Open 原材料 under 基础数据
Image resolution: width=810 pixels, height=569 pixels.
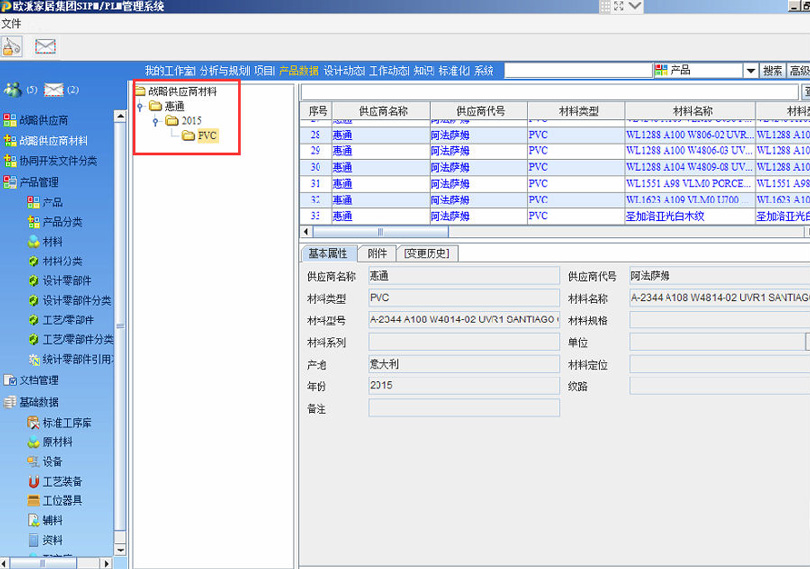click(x=56, y=442)
